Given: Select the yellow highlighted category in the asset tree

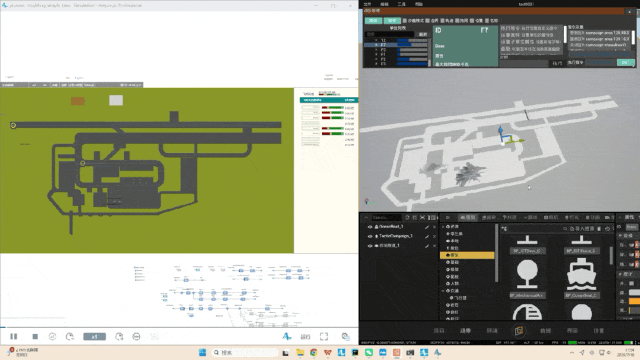Looking at the screenshot, I should click(467, 255).
